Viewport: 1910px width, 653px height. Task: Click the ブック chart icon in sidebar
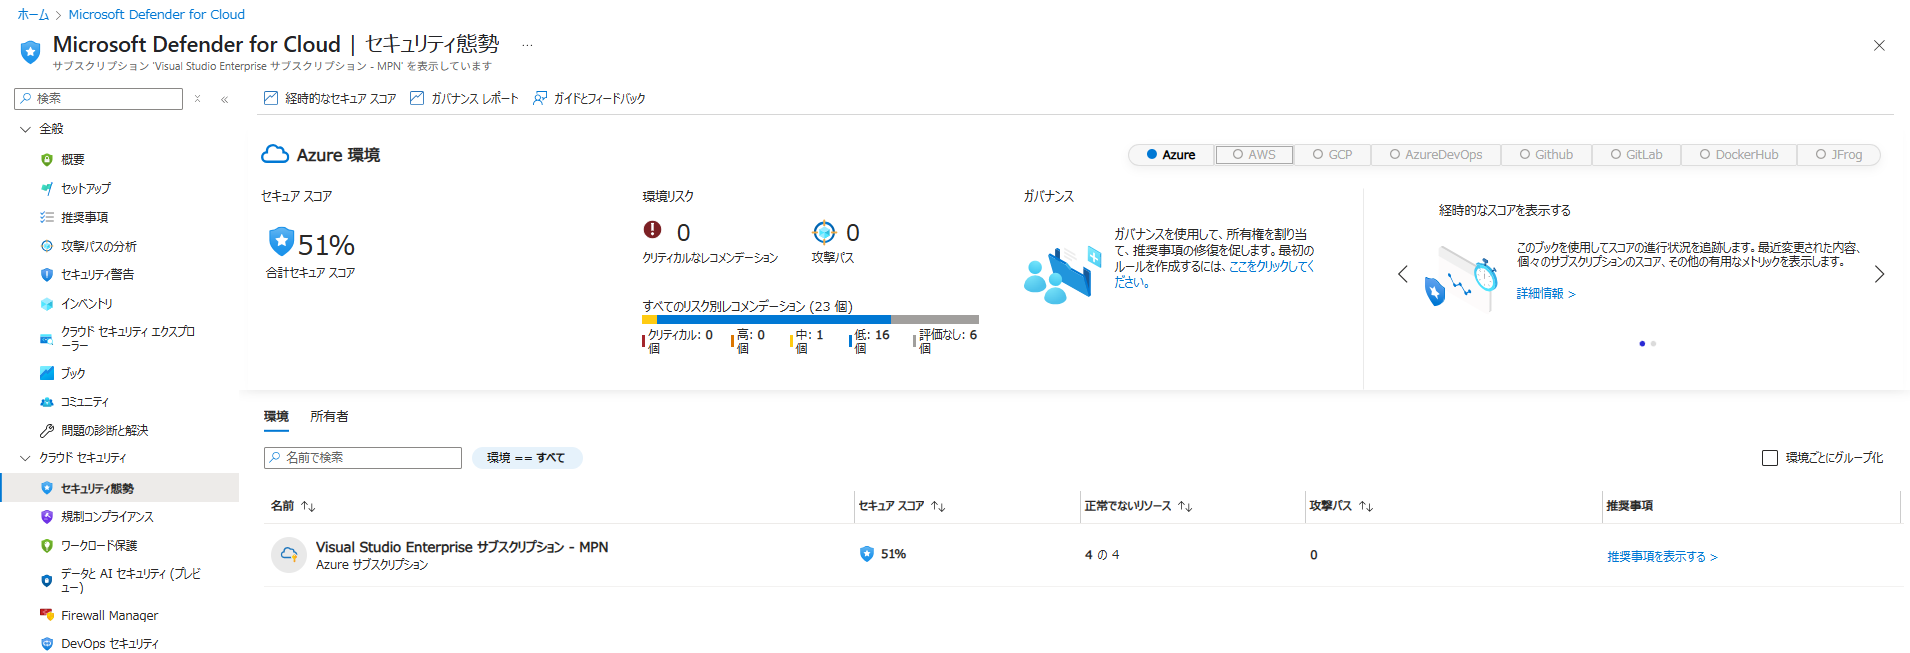47,373
